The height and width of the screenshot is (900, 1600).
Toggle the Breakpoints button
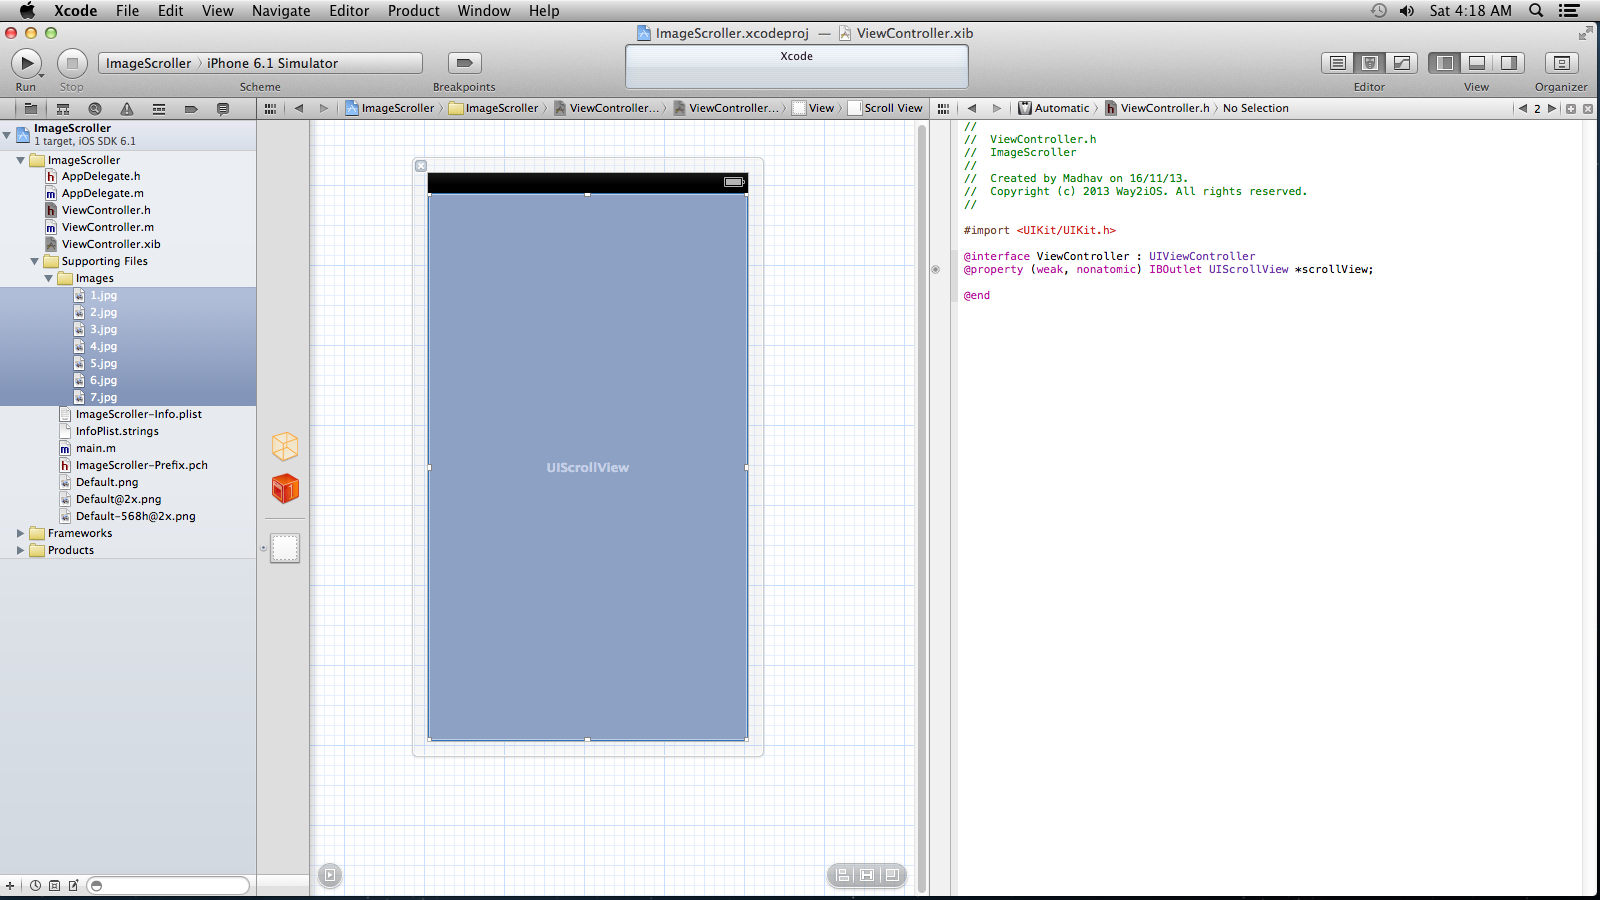(464, 63)
